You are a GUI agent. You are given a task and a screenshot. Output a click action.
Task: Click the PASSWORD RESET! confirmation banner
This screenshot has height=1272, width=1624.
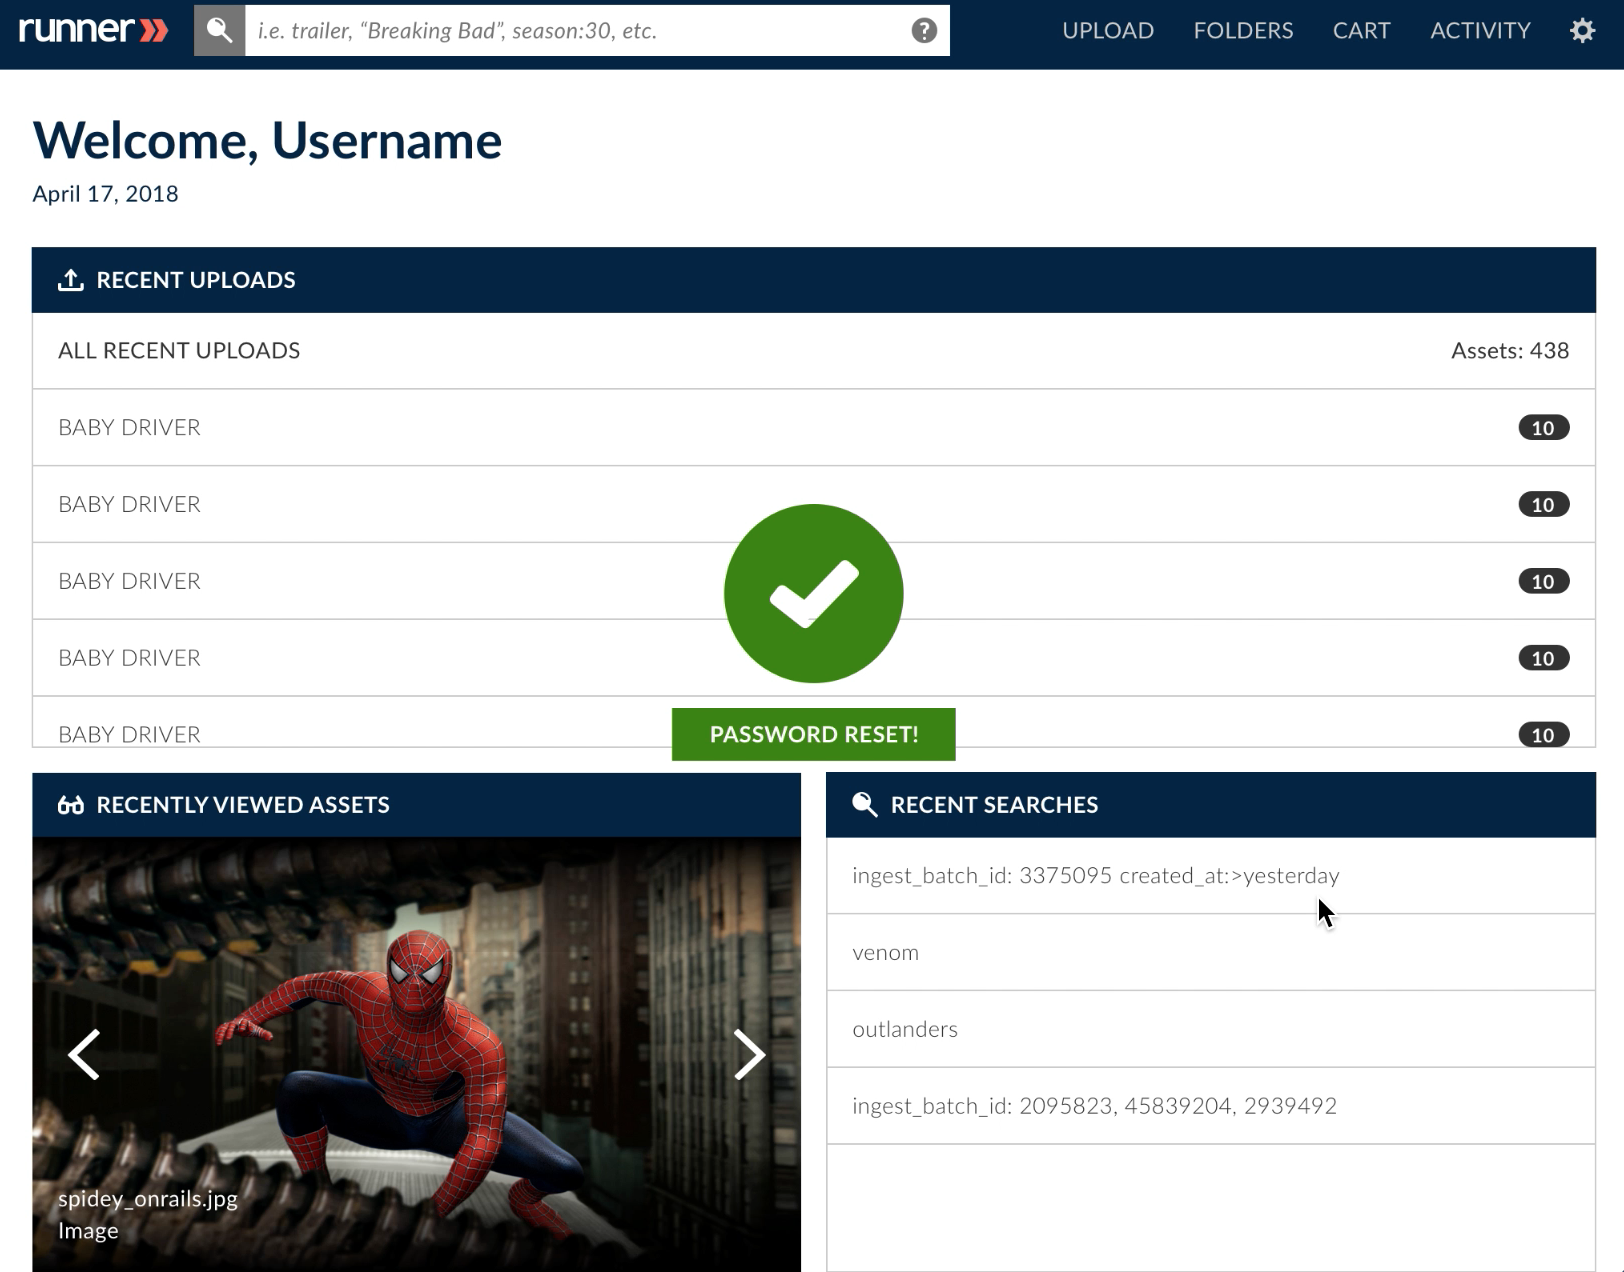click(814, 734)
